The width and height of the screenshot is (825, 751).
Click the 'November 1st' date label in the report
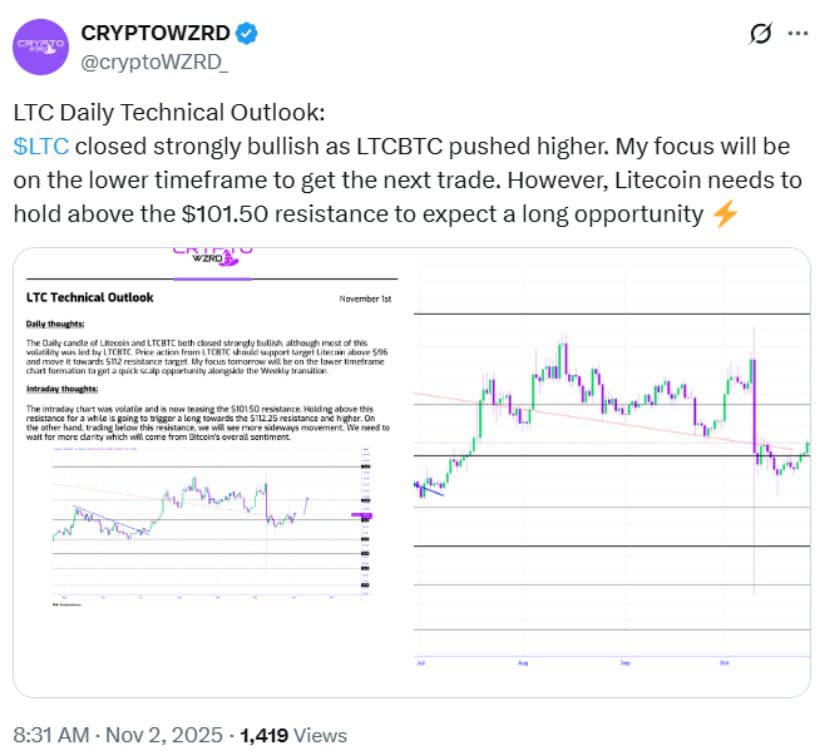pos(367,297)
